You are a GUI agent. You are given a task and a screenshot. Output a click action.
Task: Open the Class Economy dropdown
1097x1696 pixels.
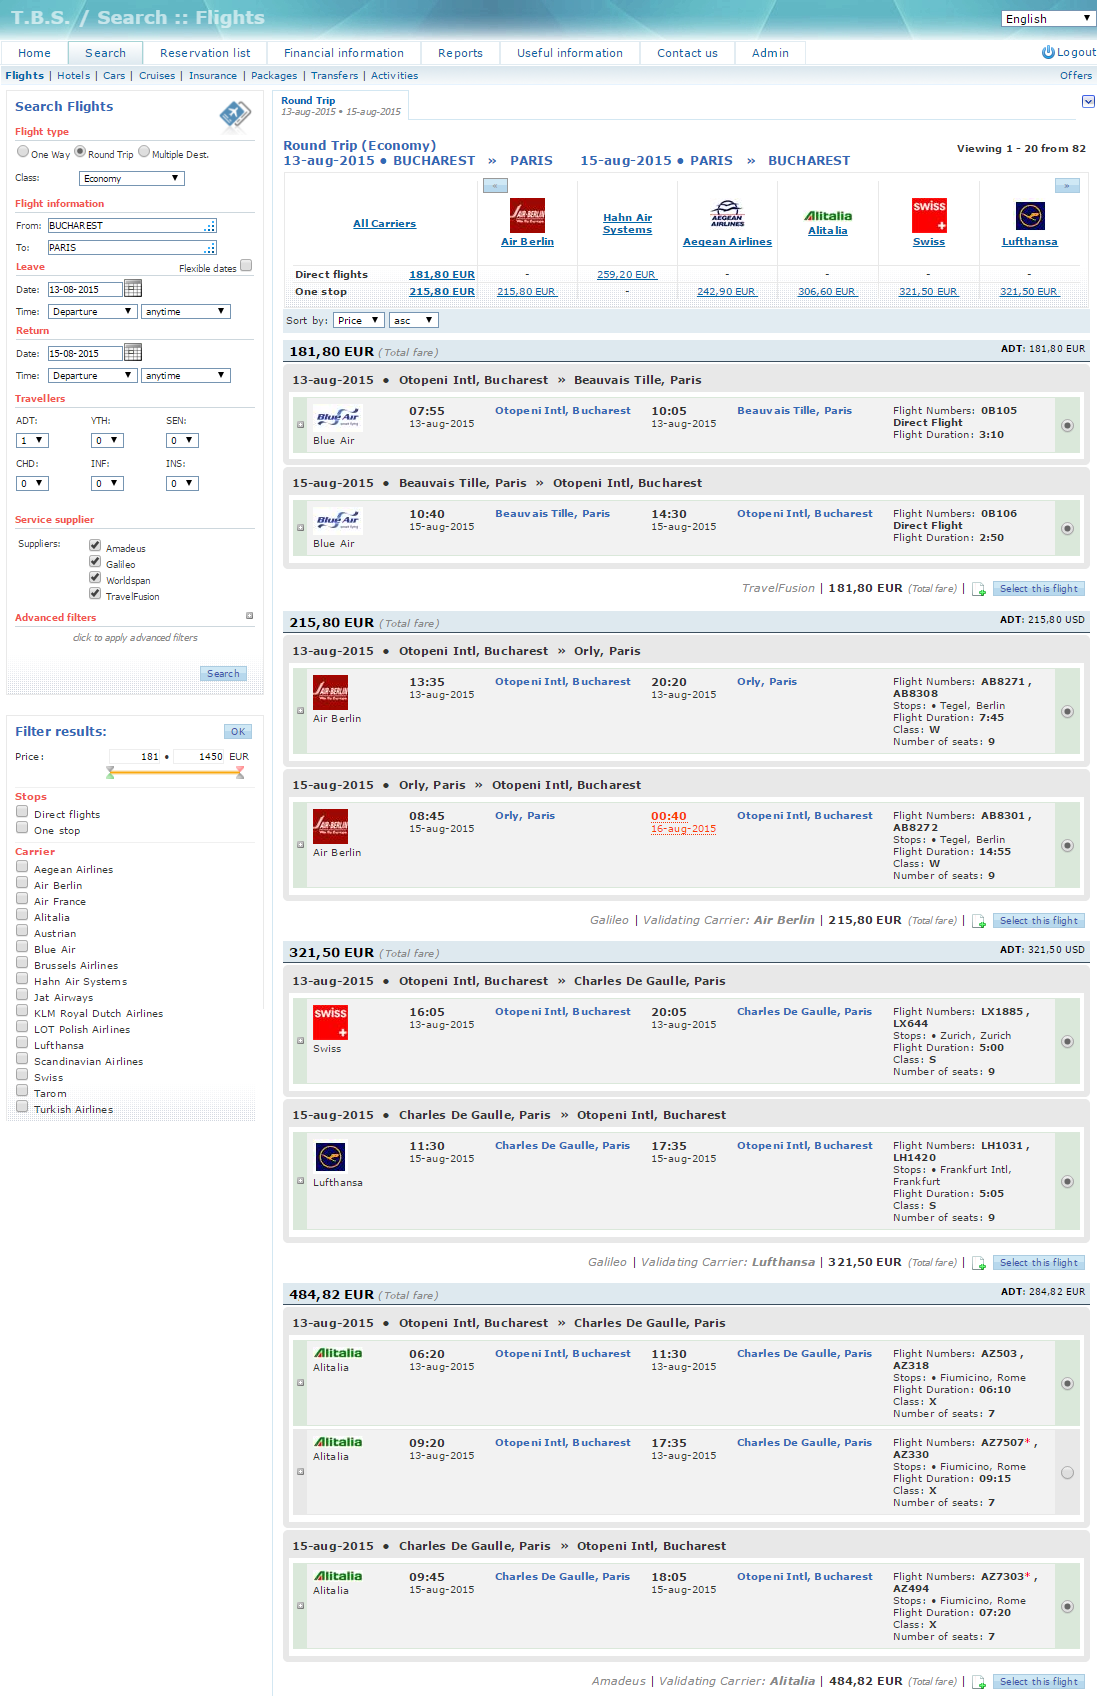(x=132, y=179)
